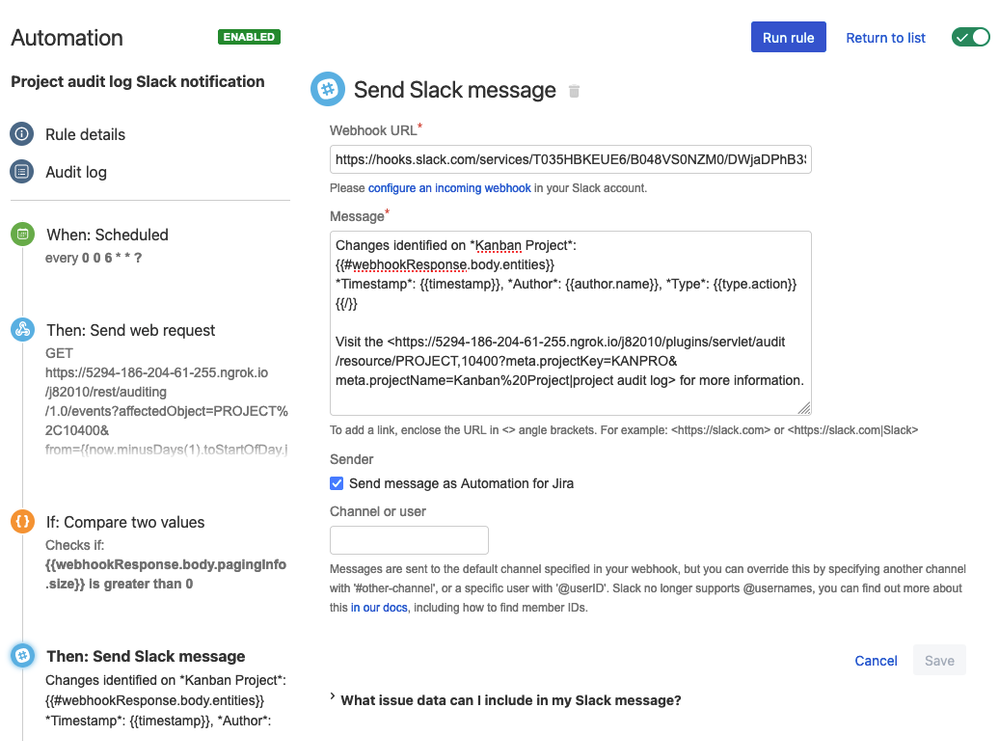
Task: Select the Send web request action icon
Action: pos(22,330)
